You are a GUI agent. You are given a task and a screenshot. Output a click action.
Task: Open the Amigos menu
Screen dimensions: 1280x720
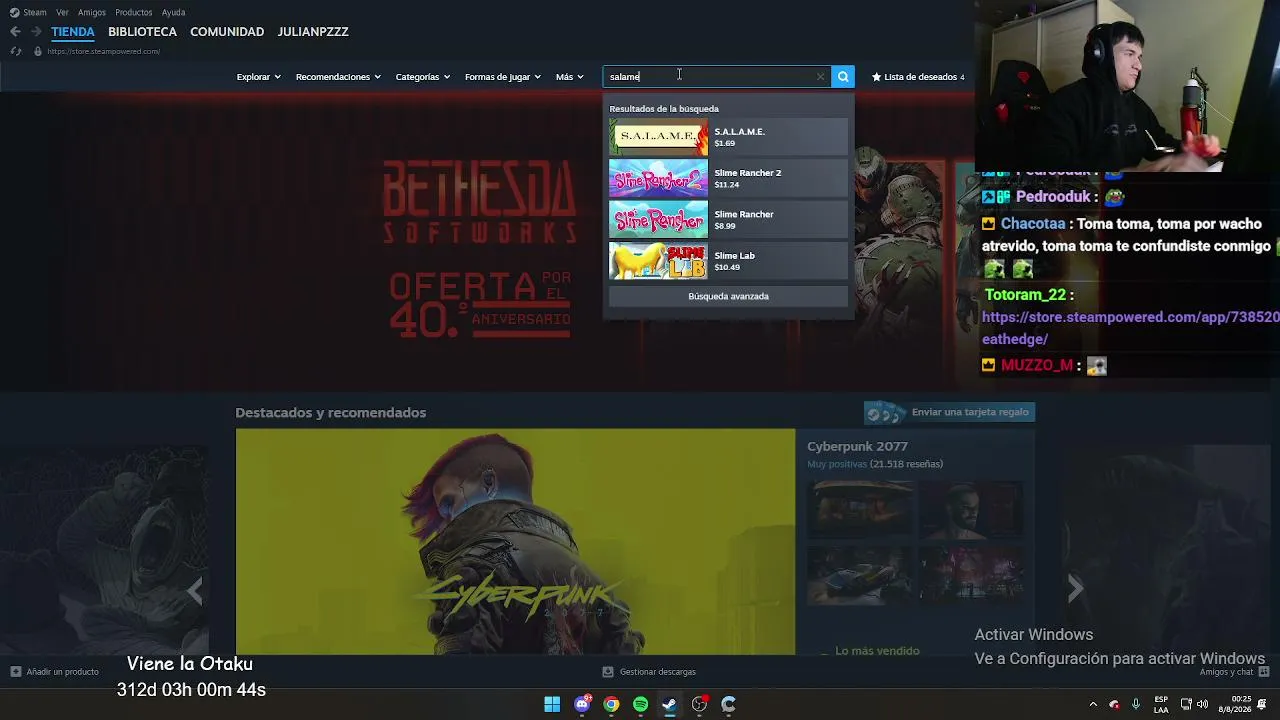pyautogui.click(x=92, y=12)
